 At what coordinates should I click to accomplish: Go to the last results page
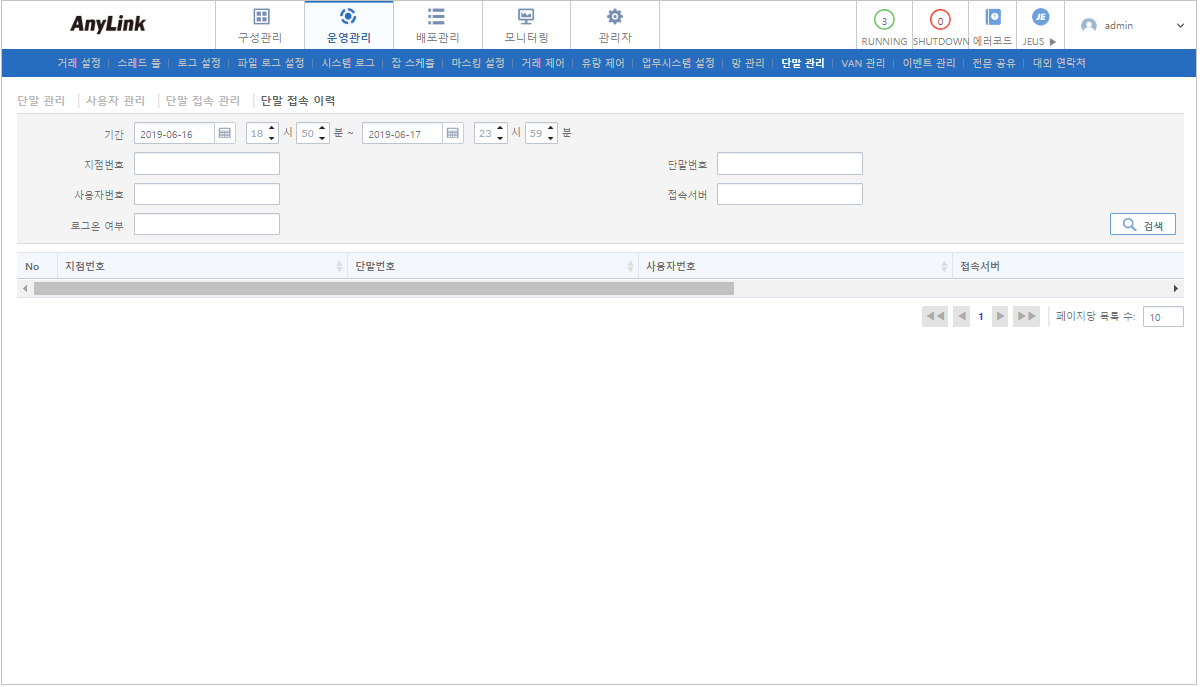pos(1027,316)
